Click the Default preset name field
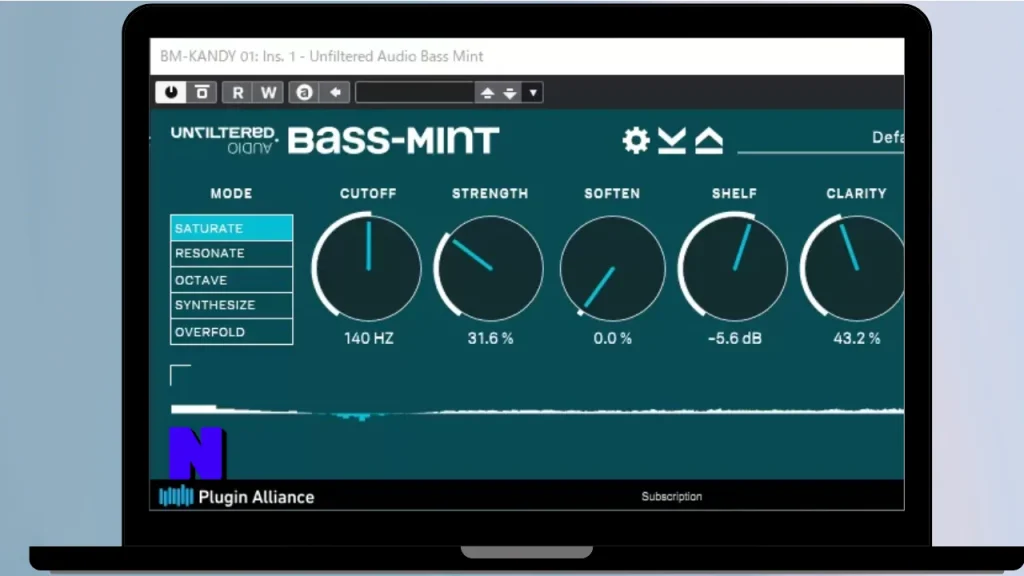The image size is (1024, 576). [821, 138]
